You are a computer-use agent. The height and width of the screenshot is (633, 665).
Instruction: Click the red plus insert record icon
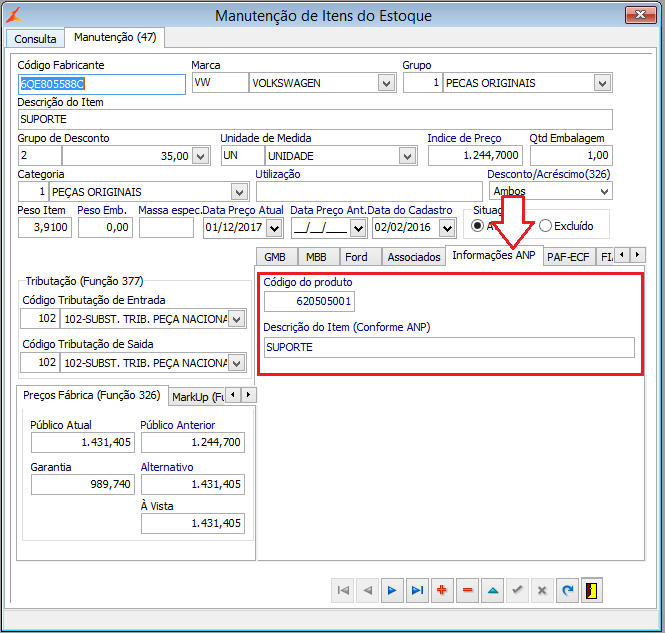click(443, 590)
